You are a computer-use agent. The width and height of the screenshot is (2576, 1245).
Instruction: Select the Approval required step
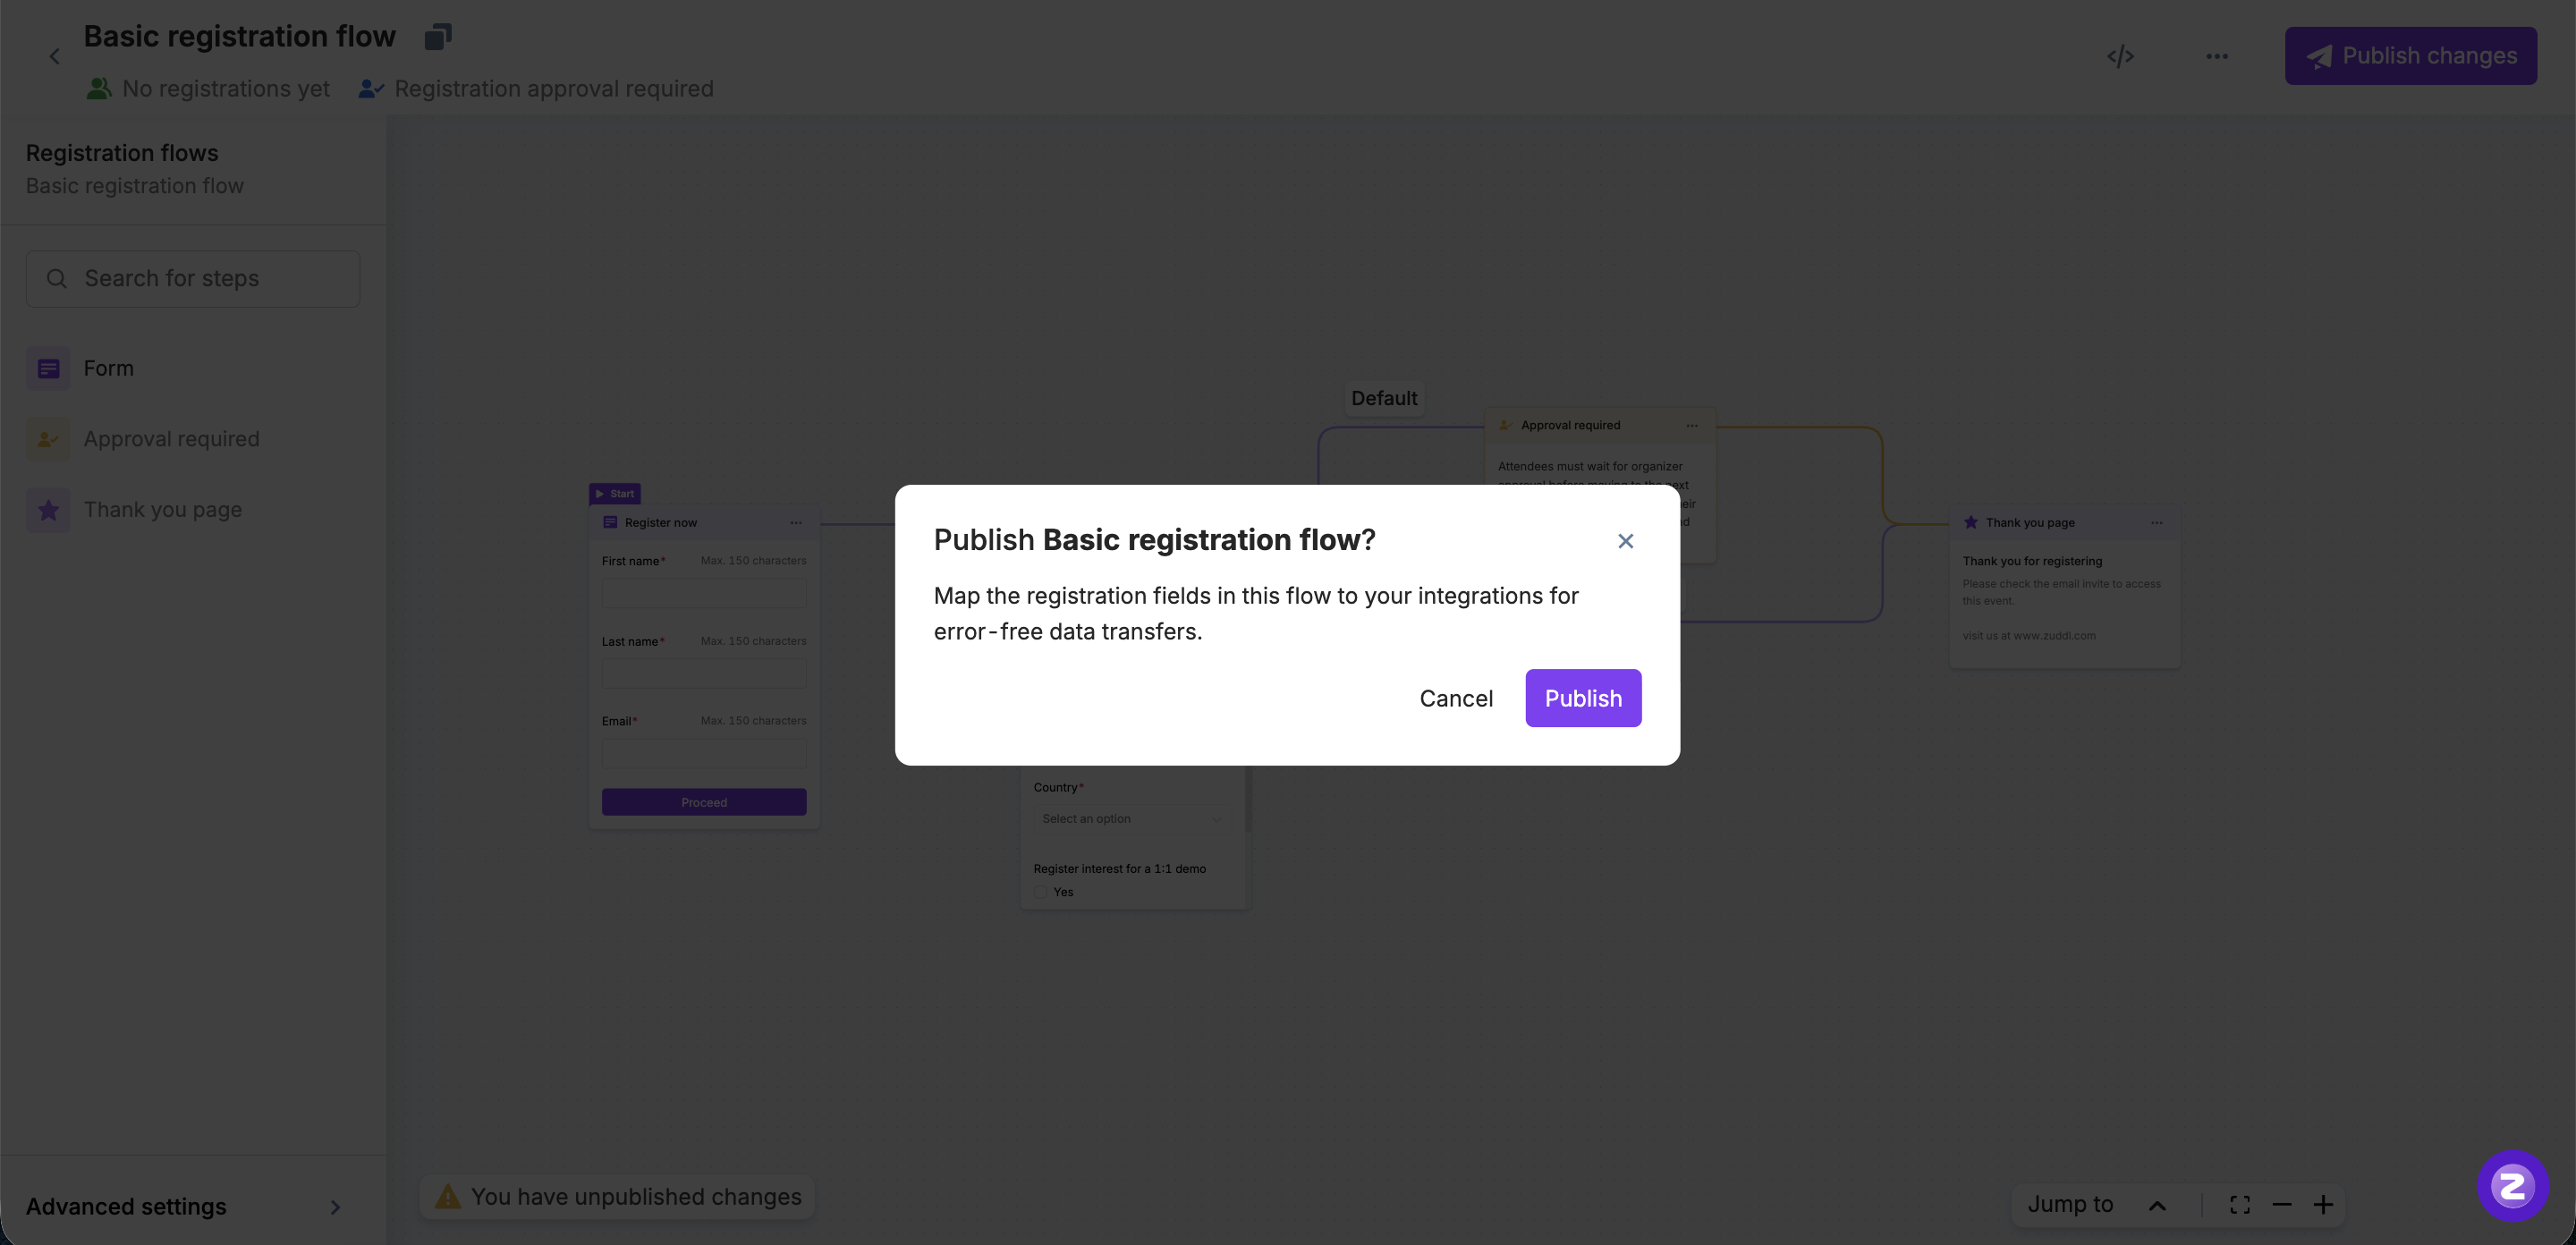171,439
